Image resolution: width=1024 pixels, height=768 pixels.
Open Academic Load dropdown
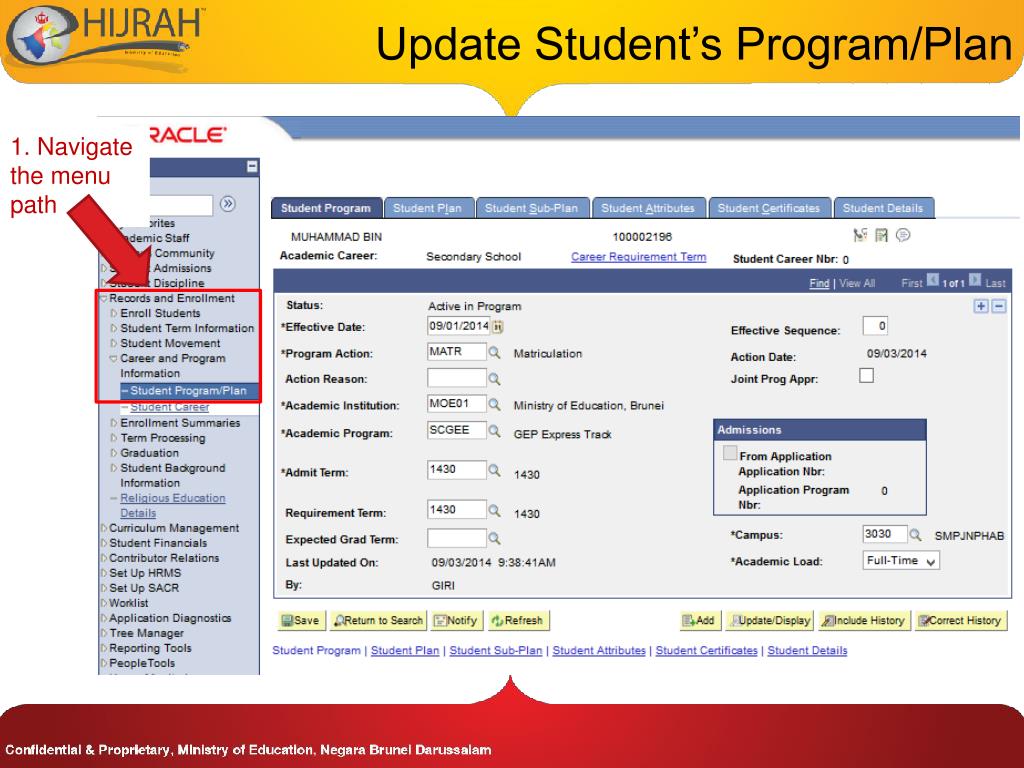point(901,561)
